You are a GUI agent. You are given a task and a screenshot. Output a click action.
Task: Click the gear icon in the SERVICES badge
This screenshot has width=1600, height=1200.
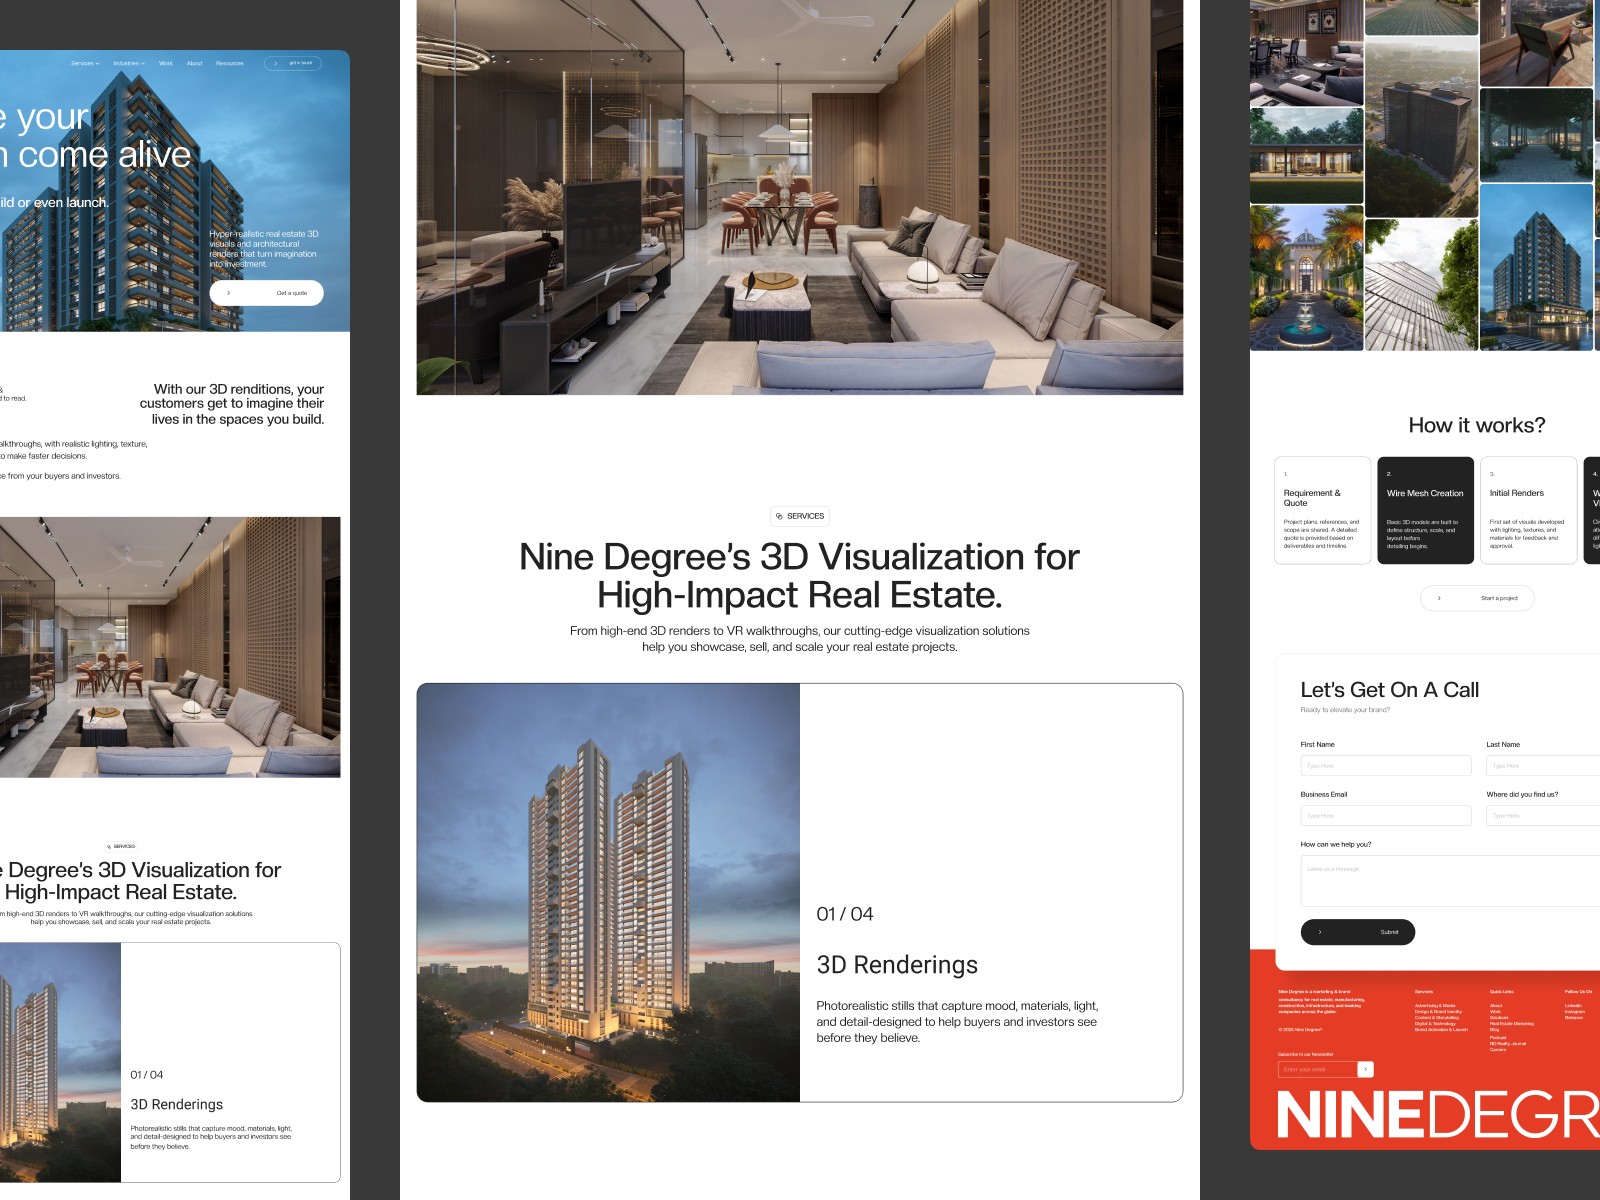[781, 516]
